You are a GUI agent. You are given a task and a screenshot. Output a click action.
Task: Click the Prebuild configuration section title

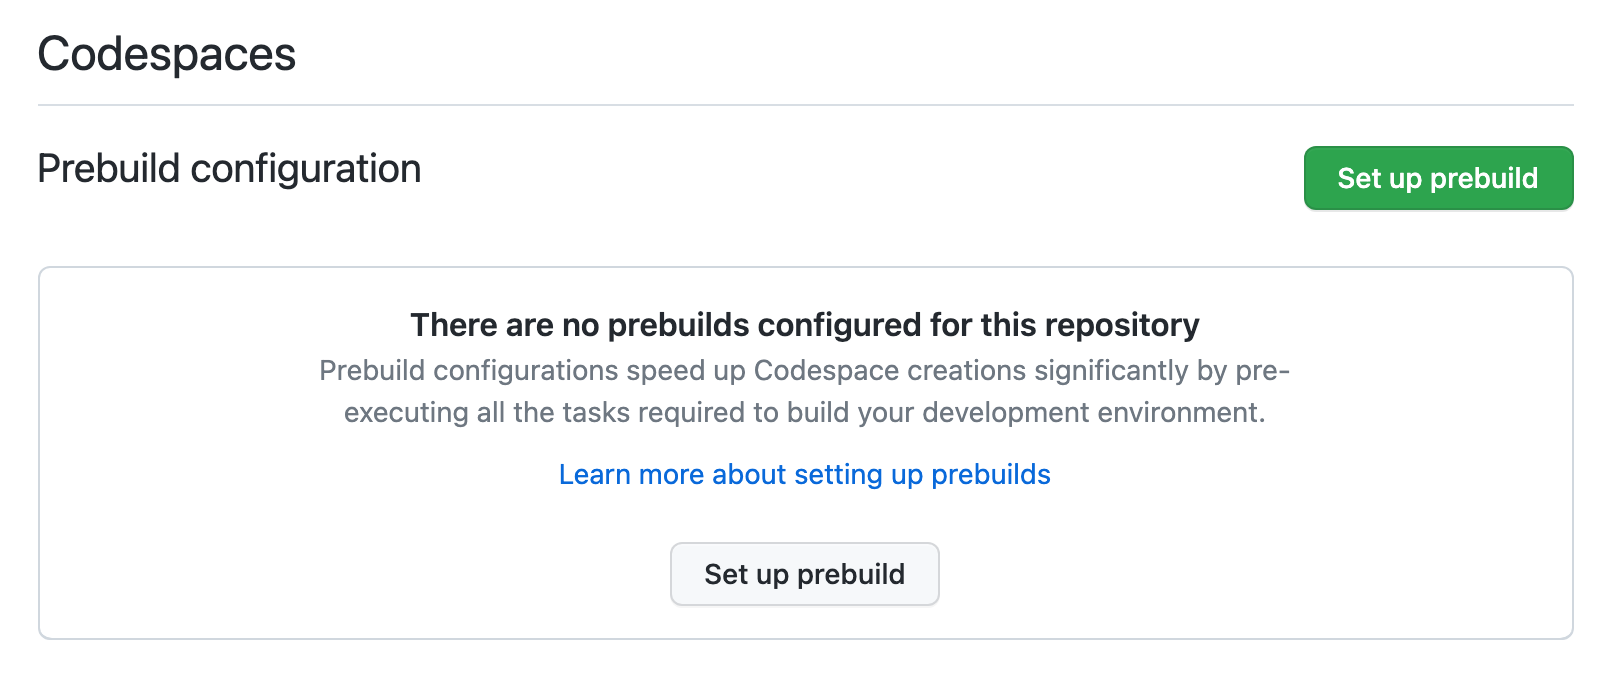coord(228,168)
